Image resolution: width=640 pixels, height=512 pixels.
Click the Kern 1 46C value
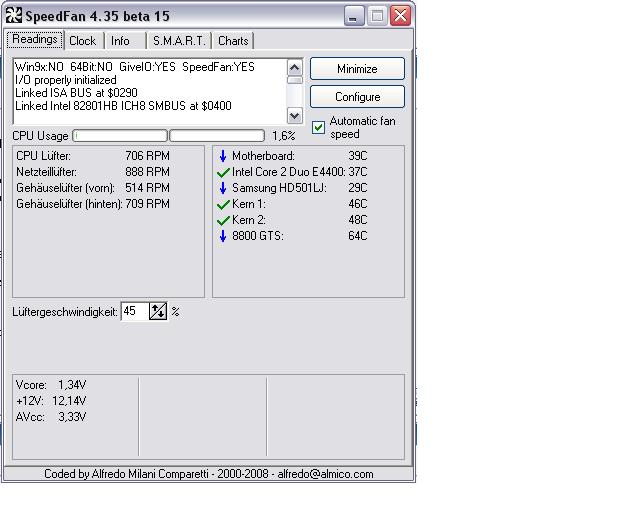(x=358, y=204)
